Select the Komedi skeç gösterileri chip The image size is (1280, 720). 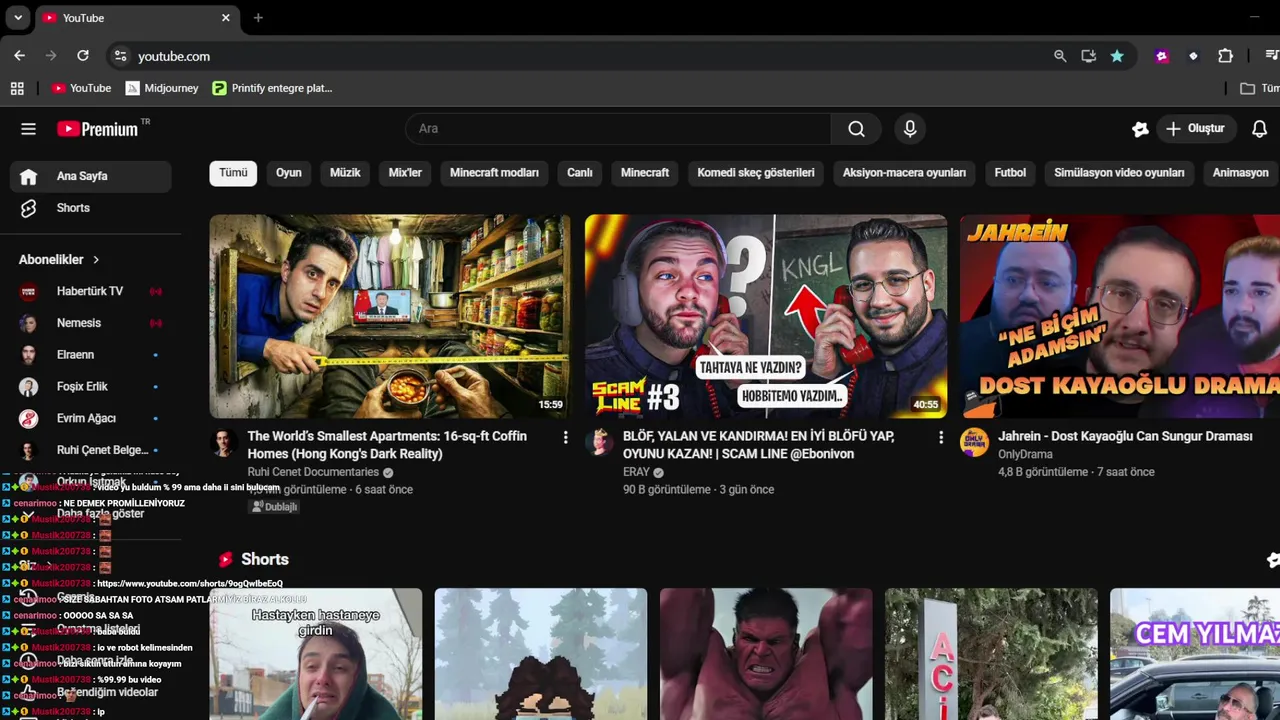[756, 173]
